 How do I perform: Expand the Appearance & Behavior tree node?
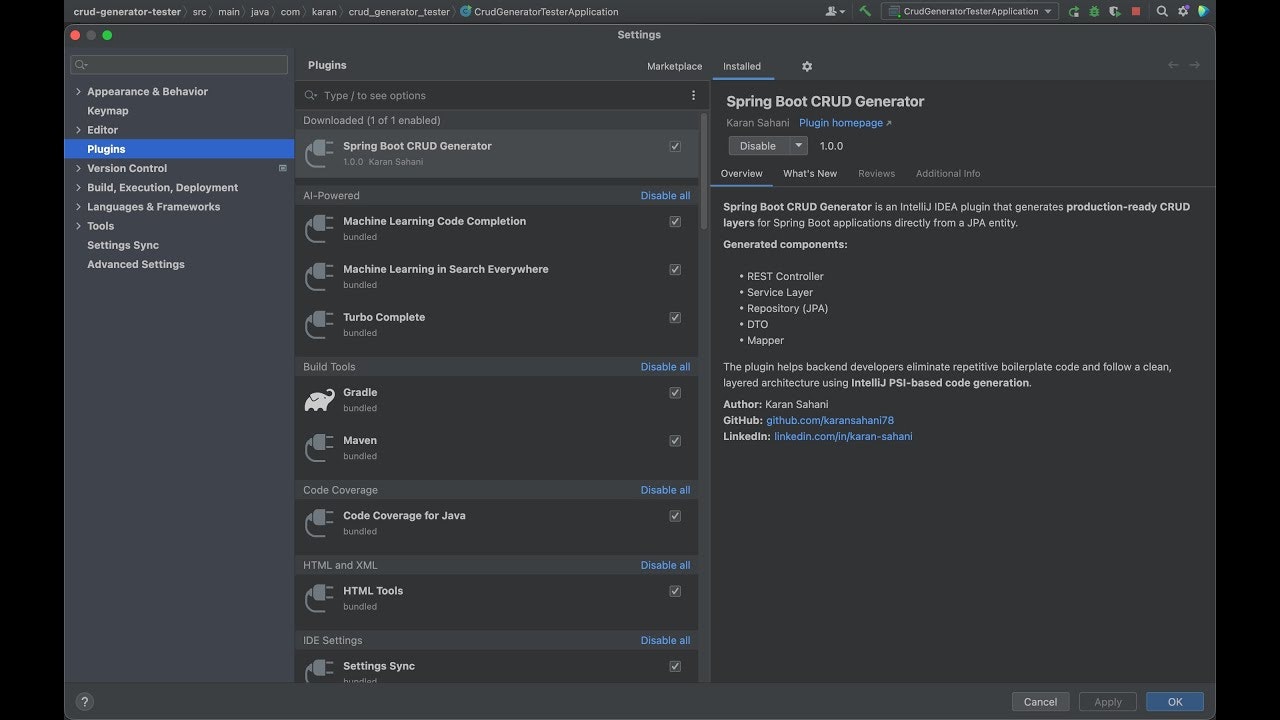coord(79,92)
